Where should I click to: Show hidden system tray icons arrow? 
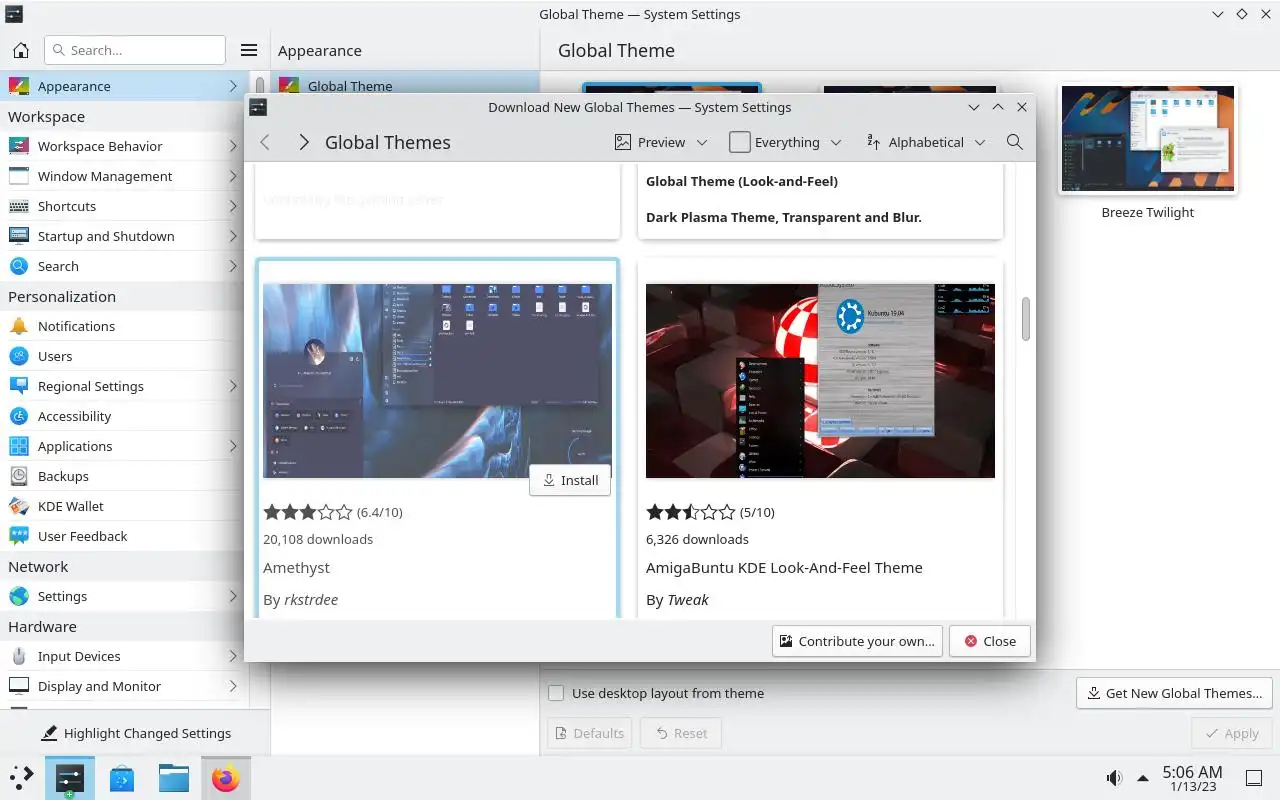[x=1143, y=778]
